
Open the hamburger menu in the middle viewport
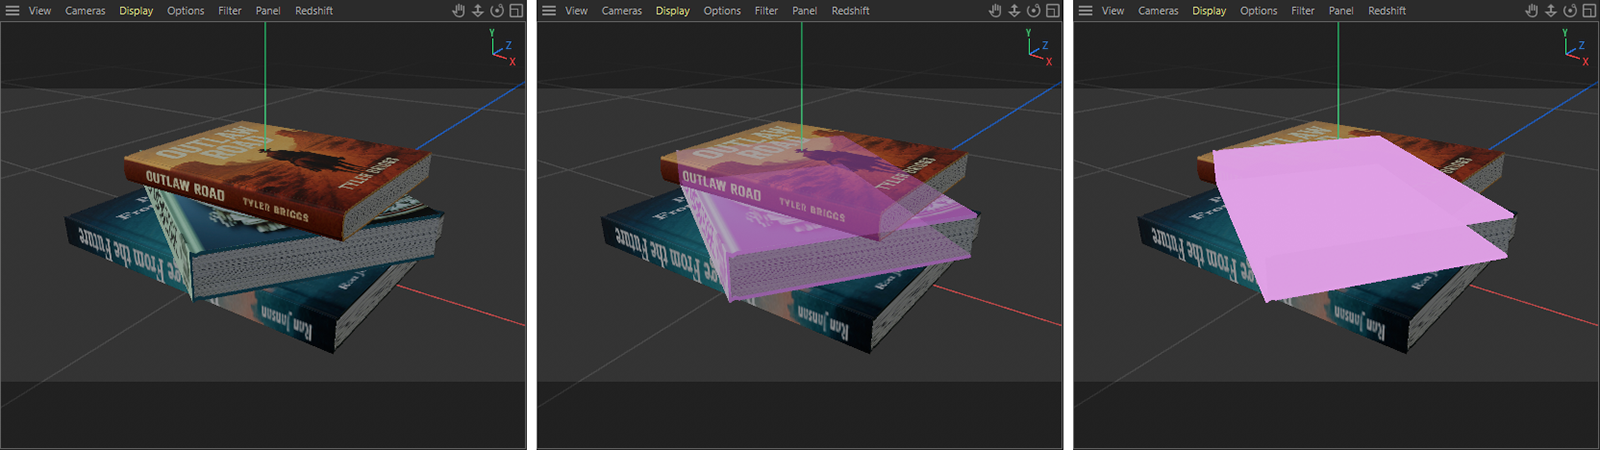(549, 11)
